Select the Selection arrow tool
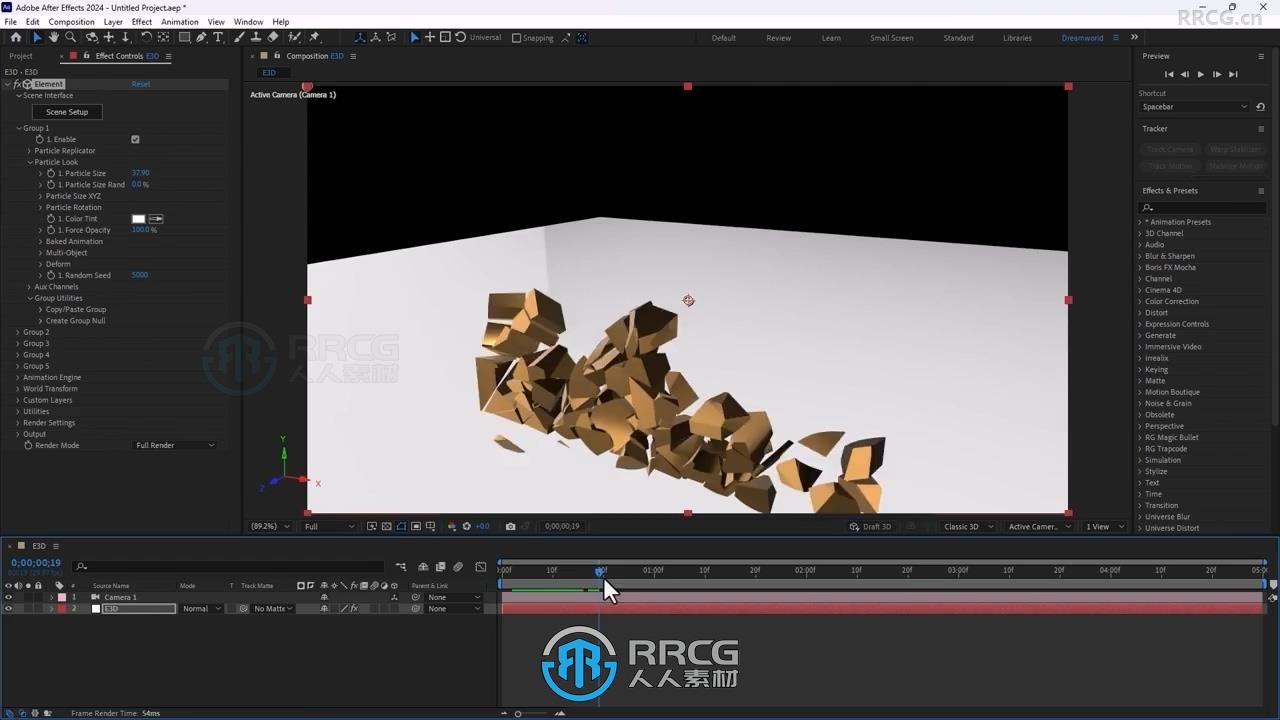 tap(37, 37)
